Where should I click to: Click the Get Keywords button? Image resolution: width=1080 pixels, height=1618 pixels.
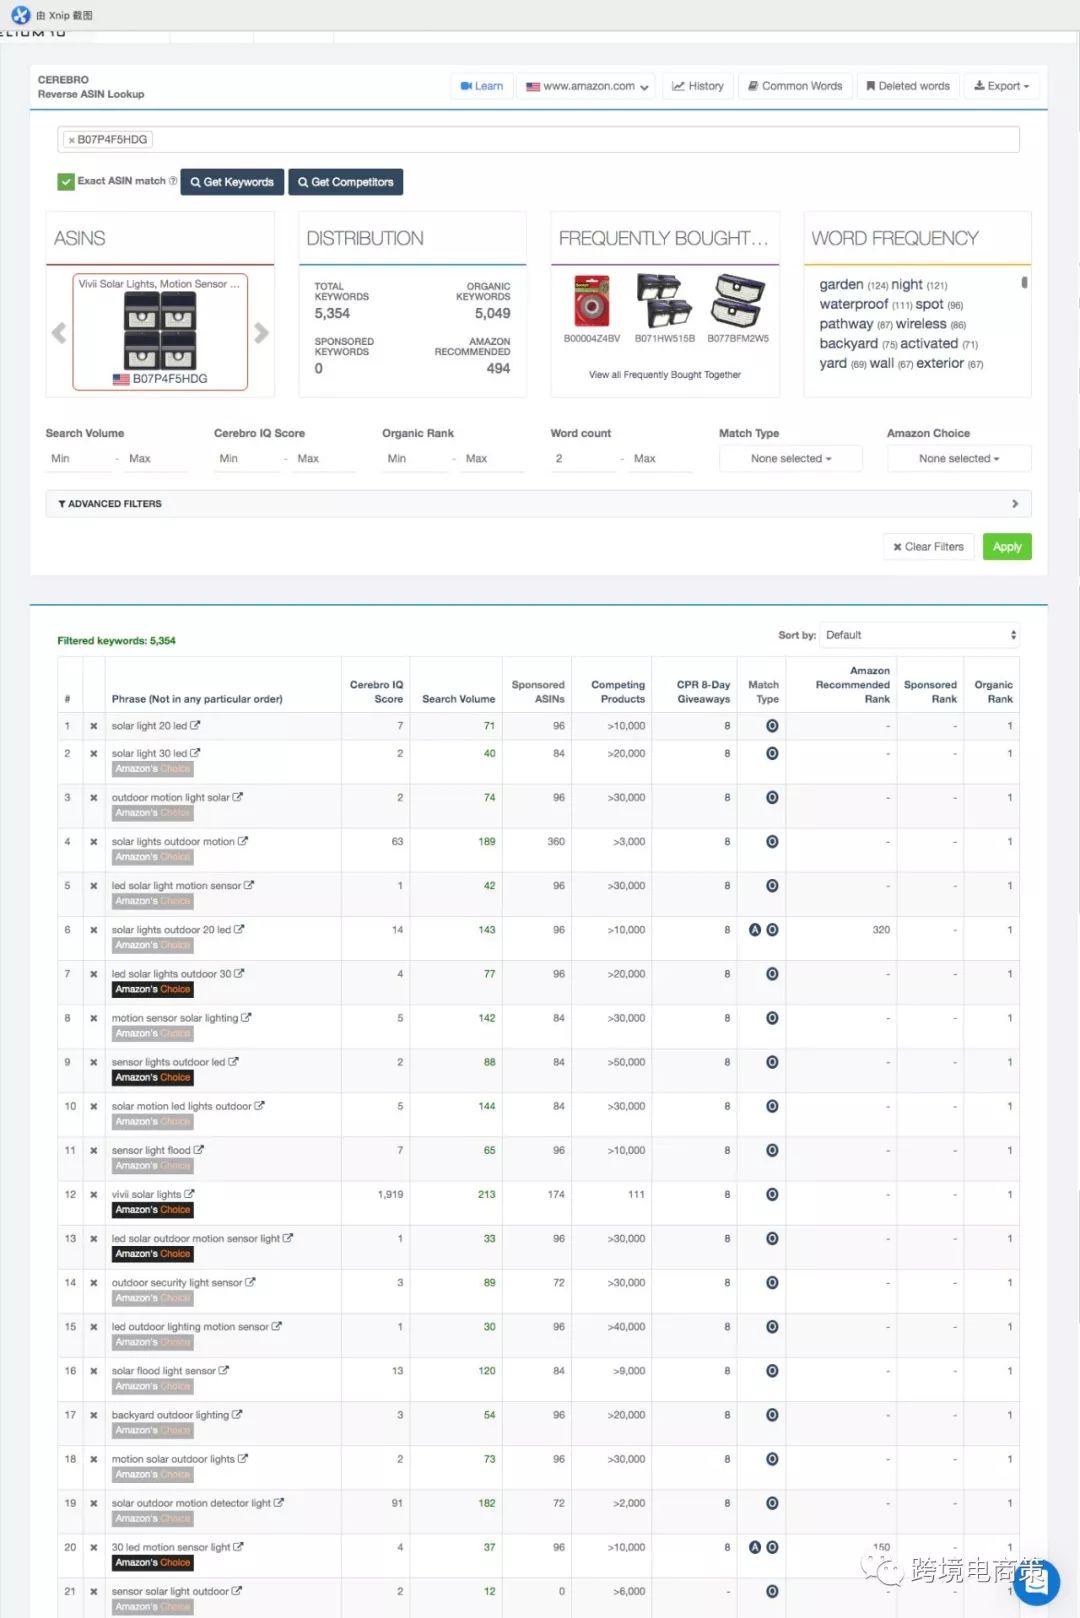[232, 182]
